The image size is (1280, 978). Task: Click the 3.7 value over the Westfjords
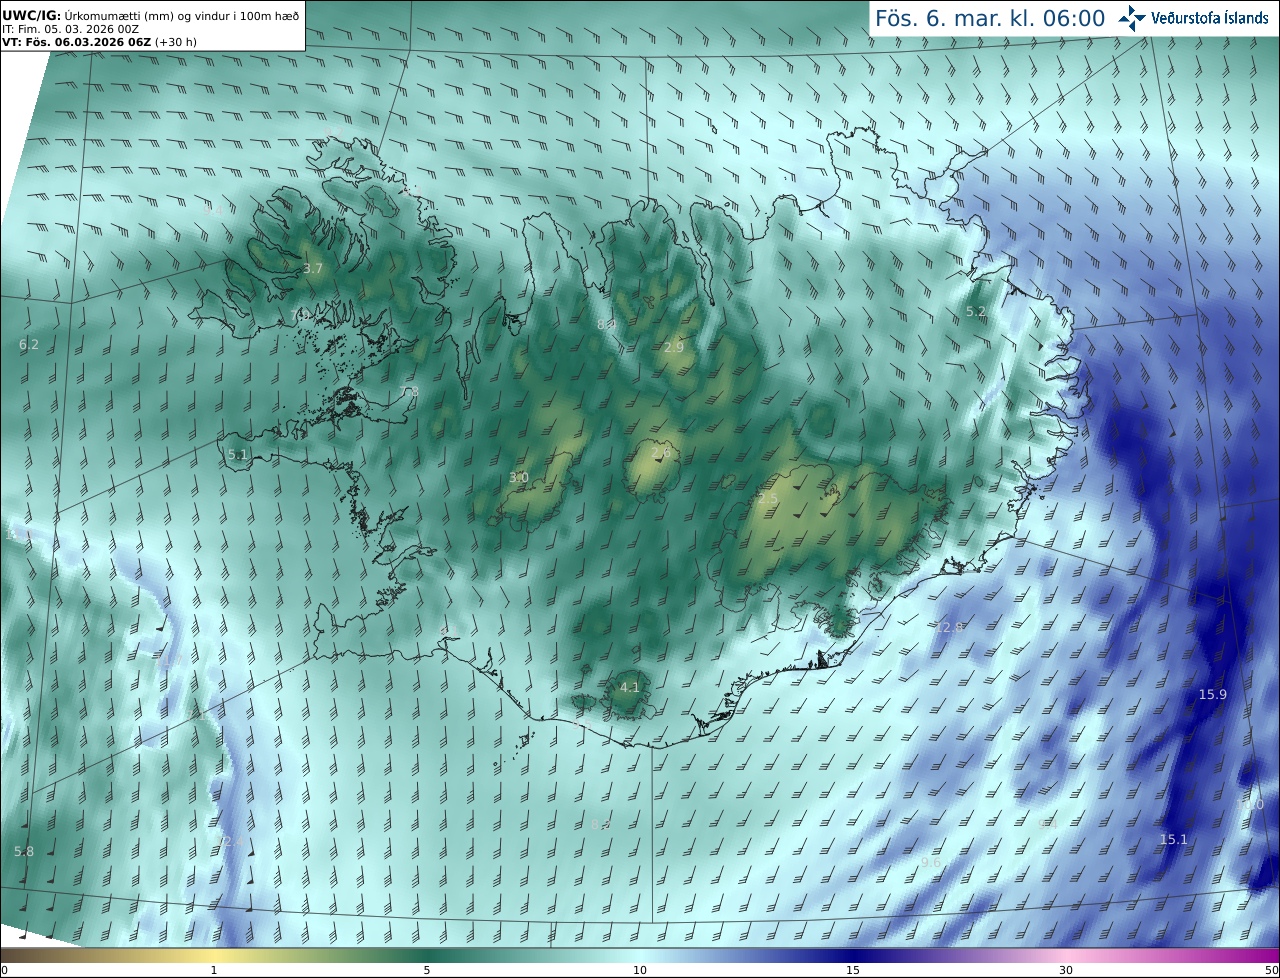click(x=313, y=269)
